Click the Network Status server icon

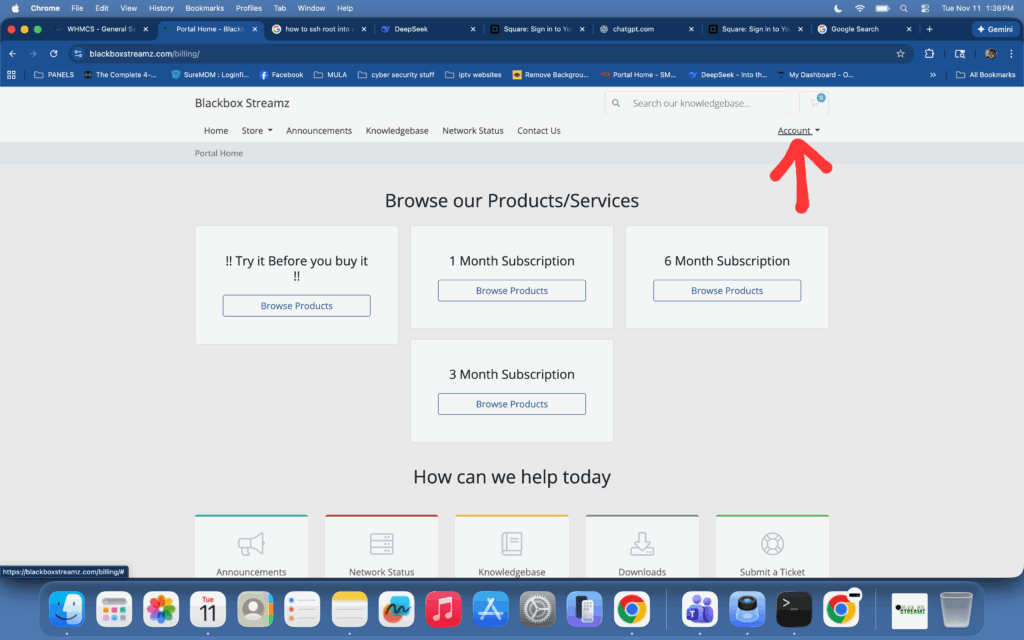click(381, 544)
